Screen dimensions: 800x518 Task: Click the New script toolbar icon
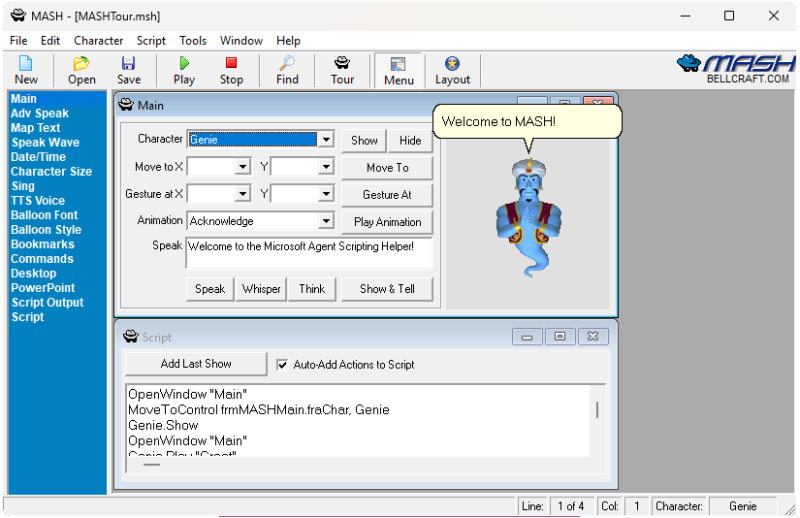click(26, 70)
